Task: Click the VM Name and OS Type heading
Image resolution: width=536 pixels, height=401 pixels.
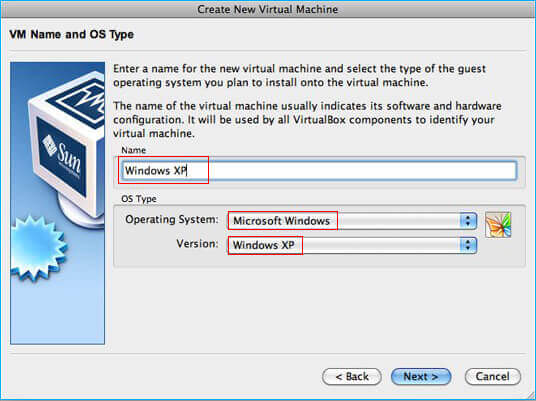Action: point(71,35)
